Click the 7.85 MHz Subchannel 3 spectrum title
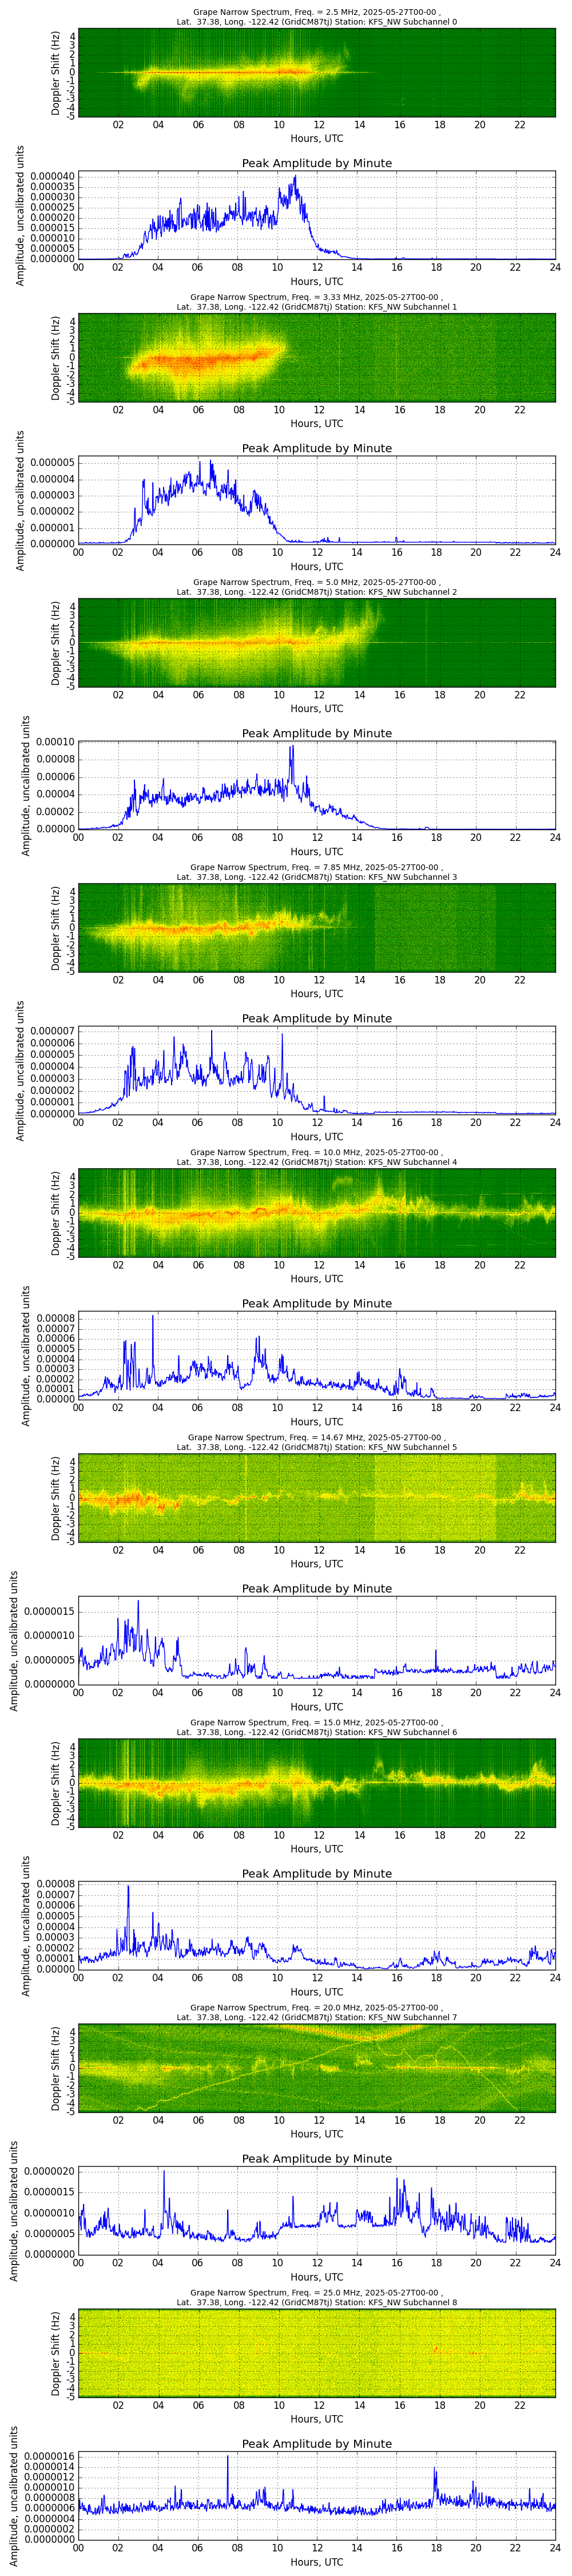This screenshot has height=2576, width=572. click(317, 872)
